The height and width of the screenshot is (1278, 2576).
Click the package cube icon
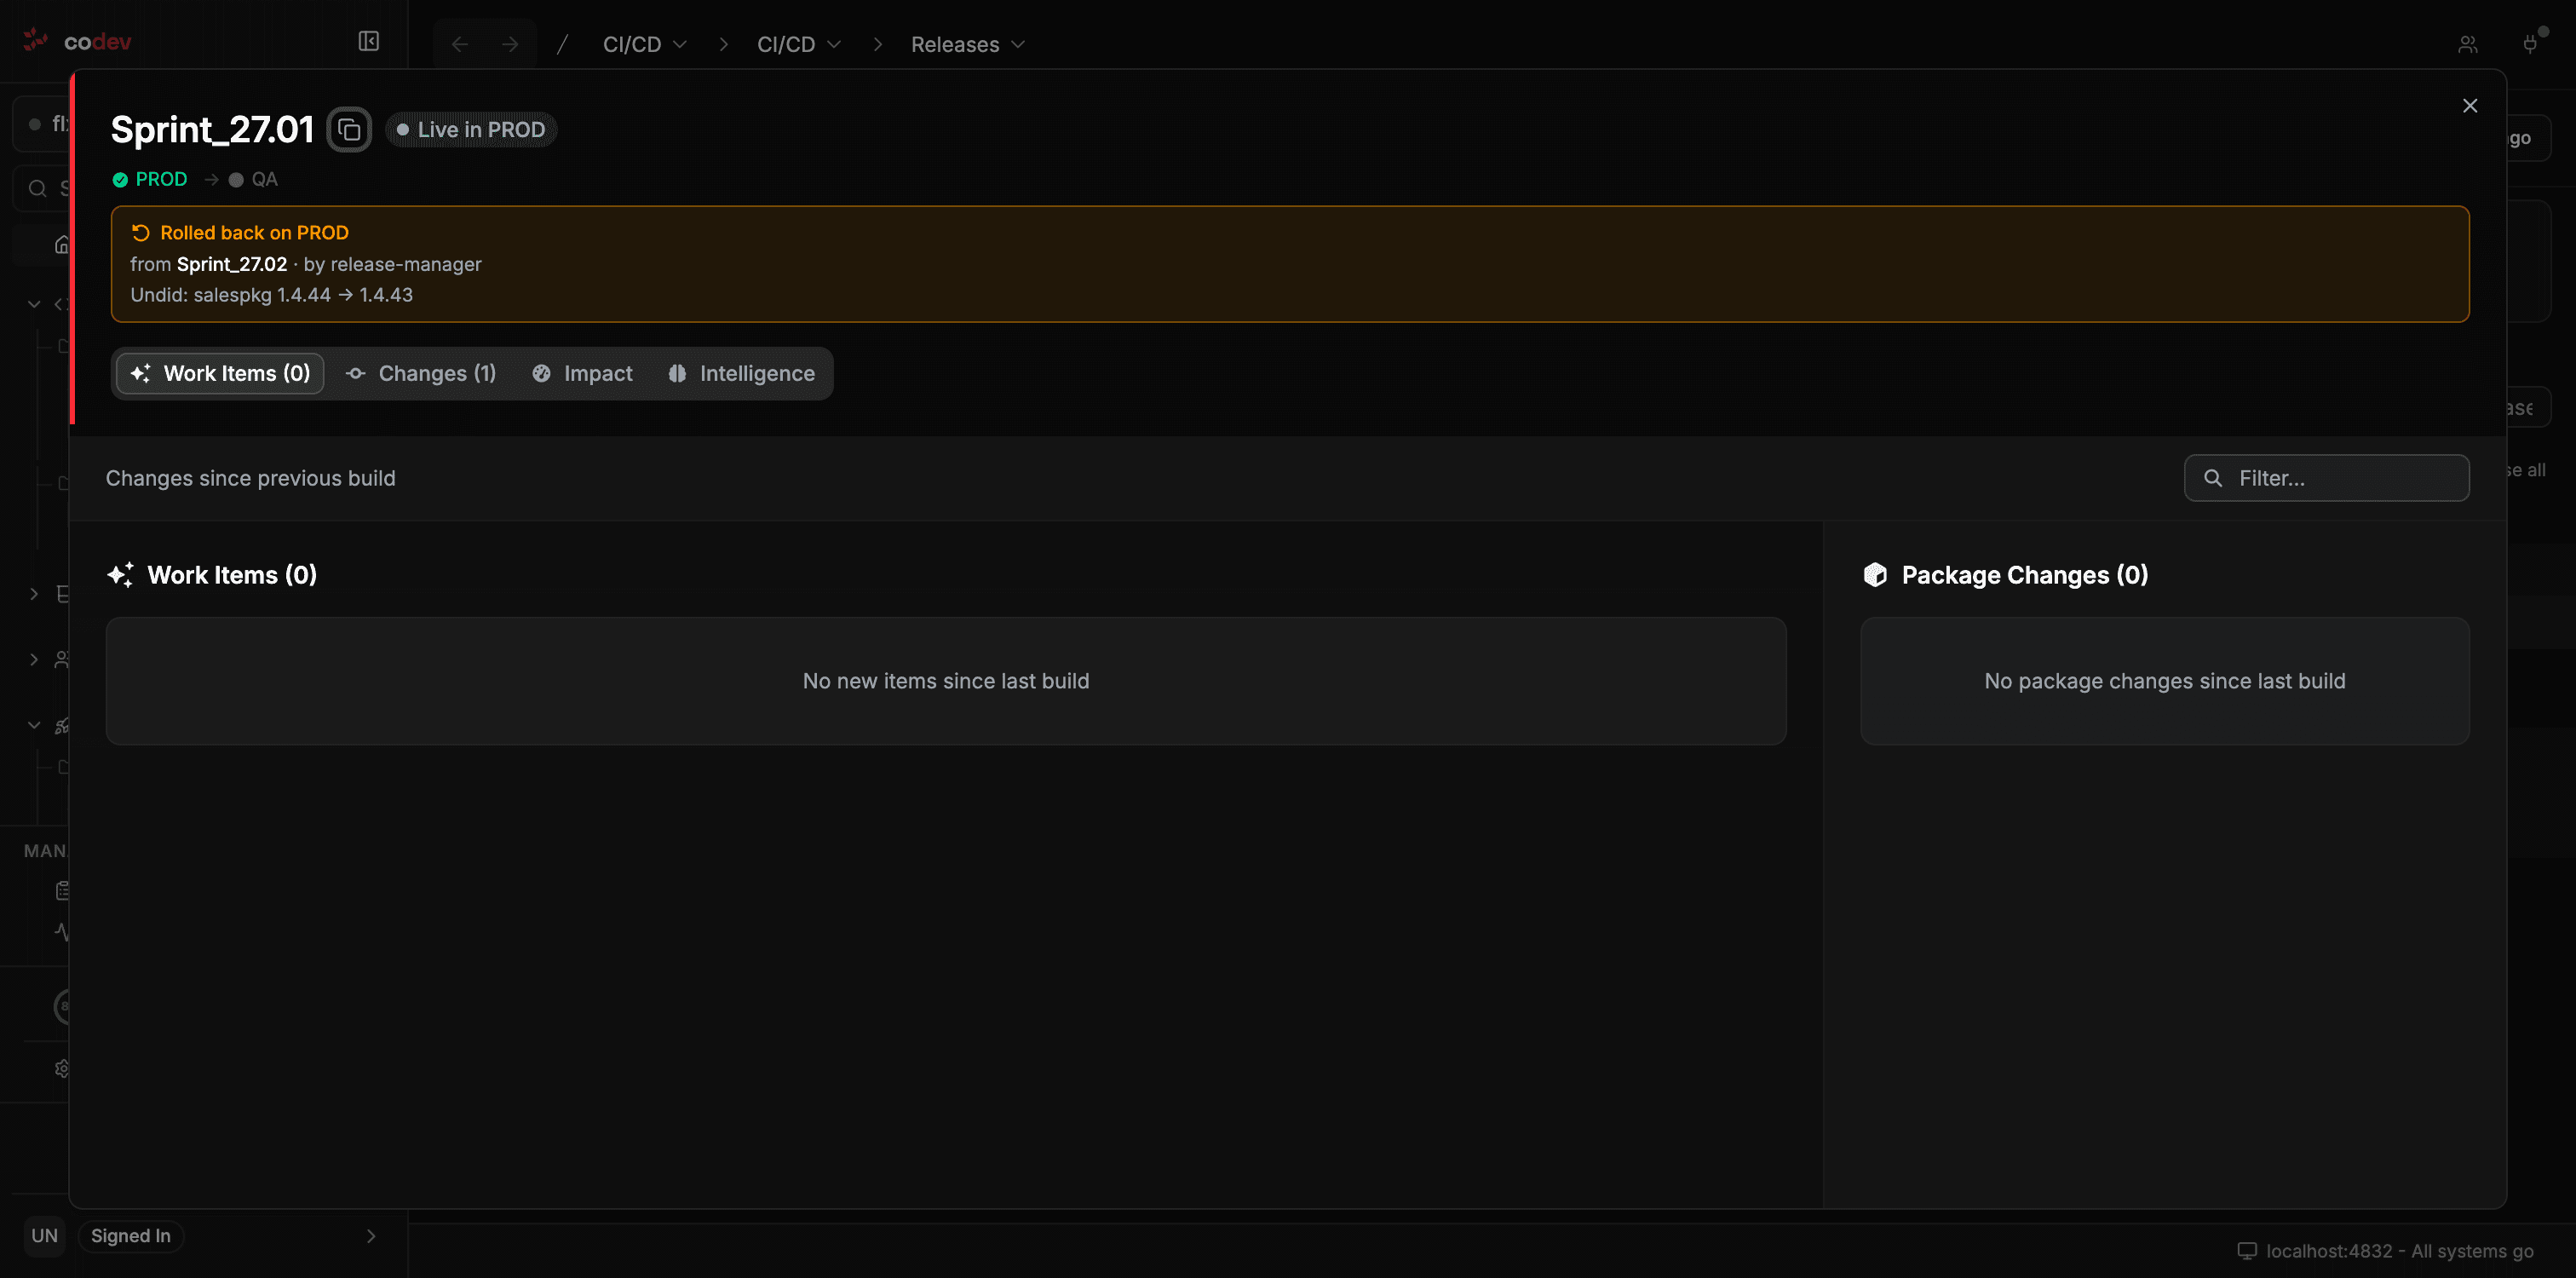[x=1875, y=575]
